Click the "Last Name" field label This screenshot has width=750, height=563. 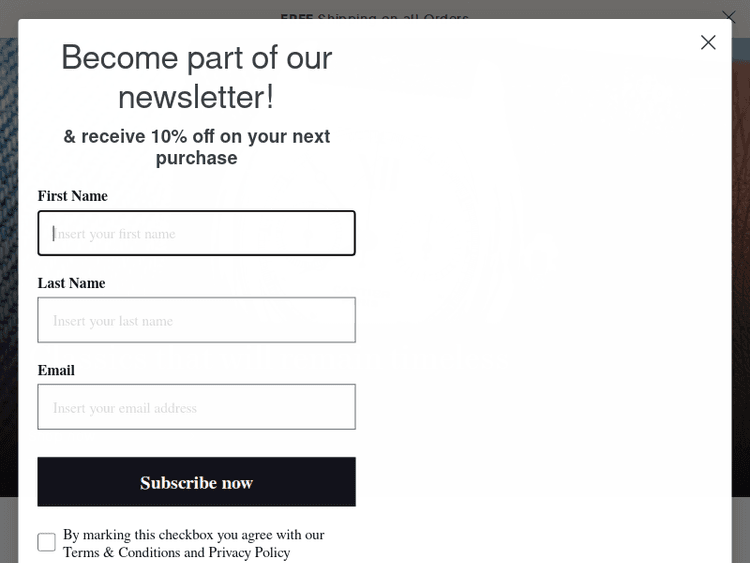coord(71,283)
